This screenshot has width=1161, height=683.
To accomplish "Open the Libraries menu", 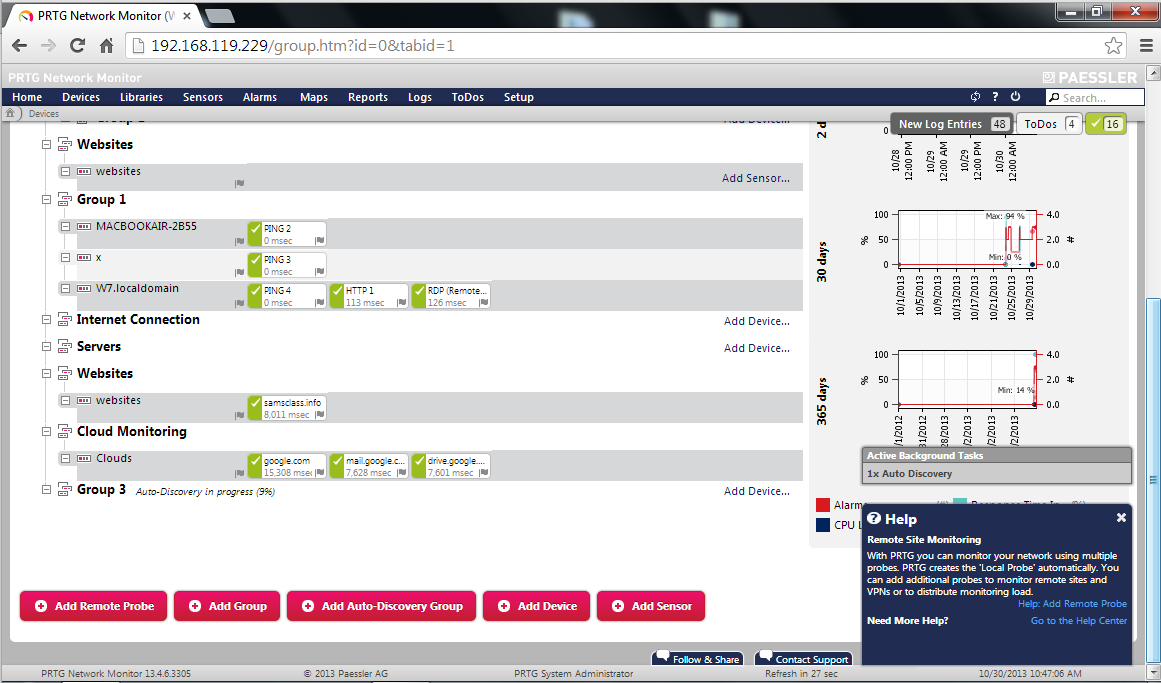I will click(x=141, y=97).
